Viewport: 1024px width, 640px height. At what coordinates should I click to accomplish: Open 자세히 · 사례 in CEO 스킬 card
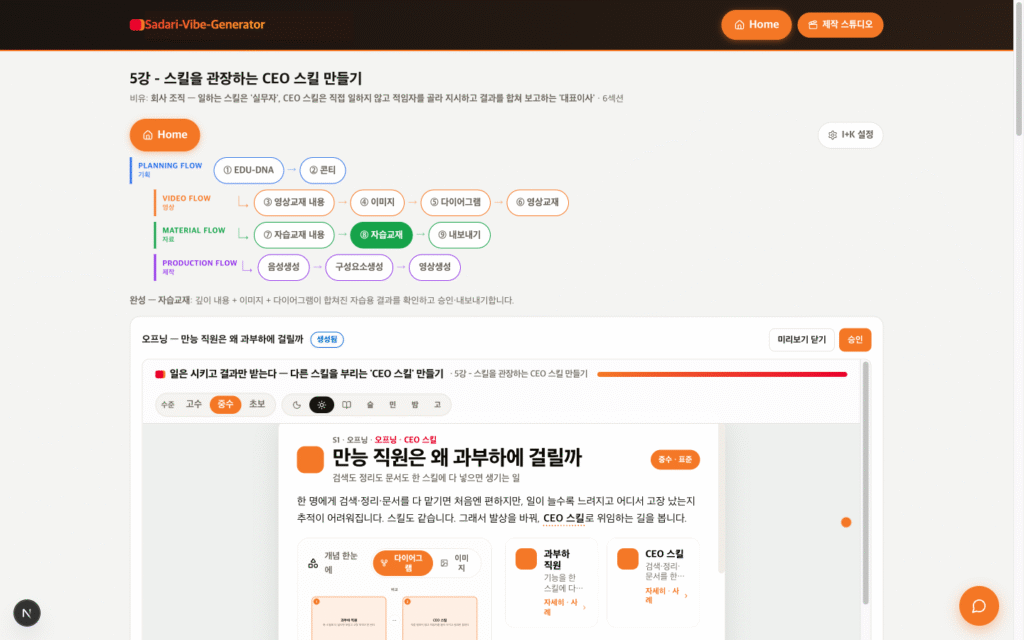point(665,596)
